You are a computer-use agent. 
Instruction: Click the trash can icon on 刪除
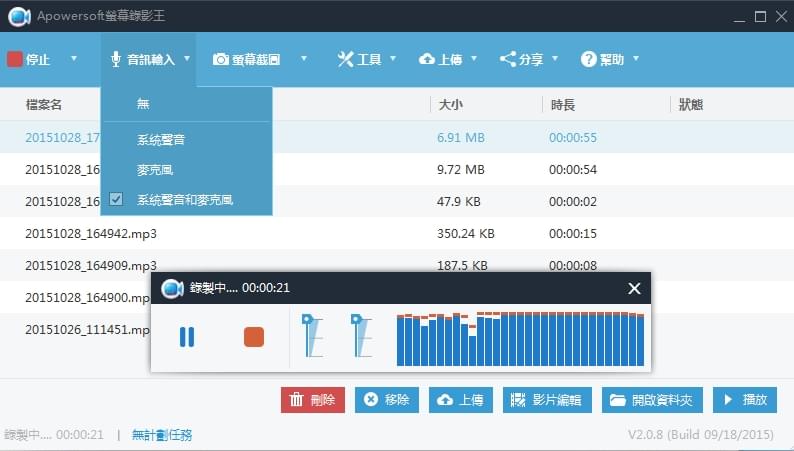pos(296,399)
